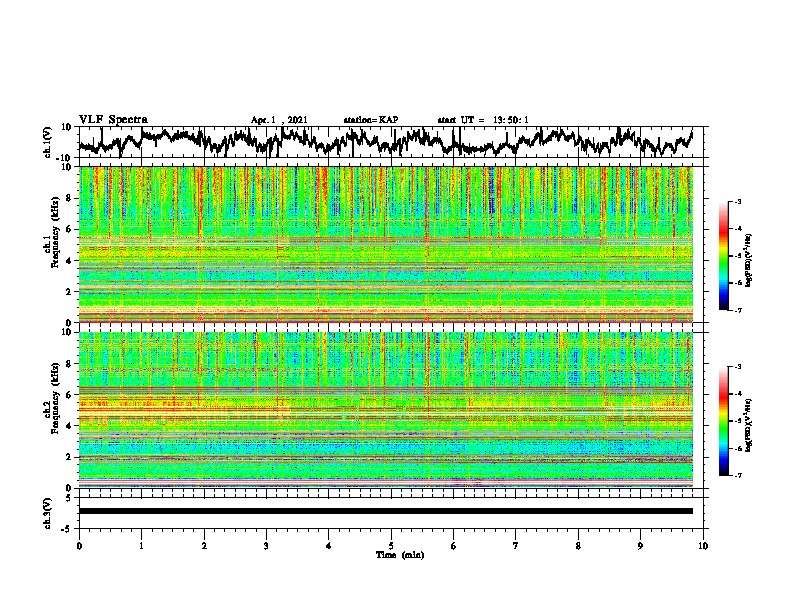Click the time axis tick label "0"

79,546
